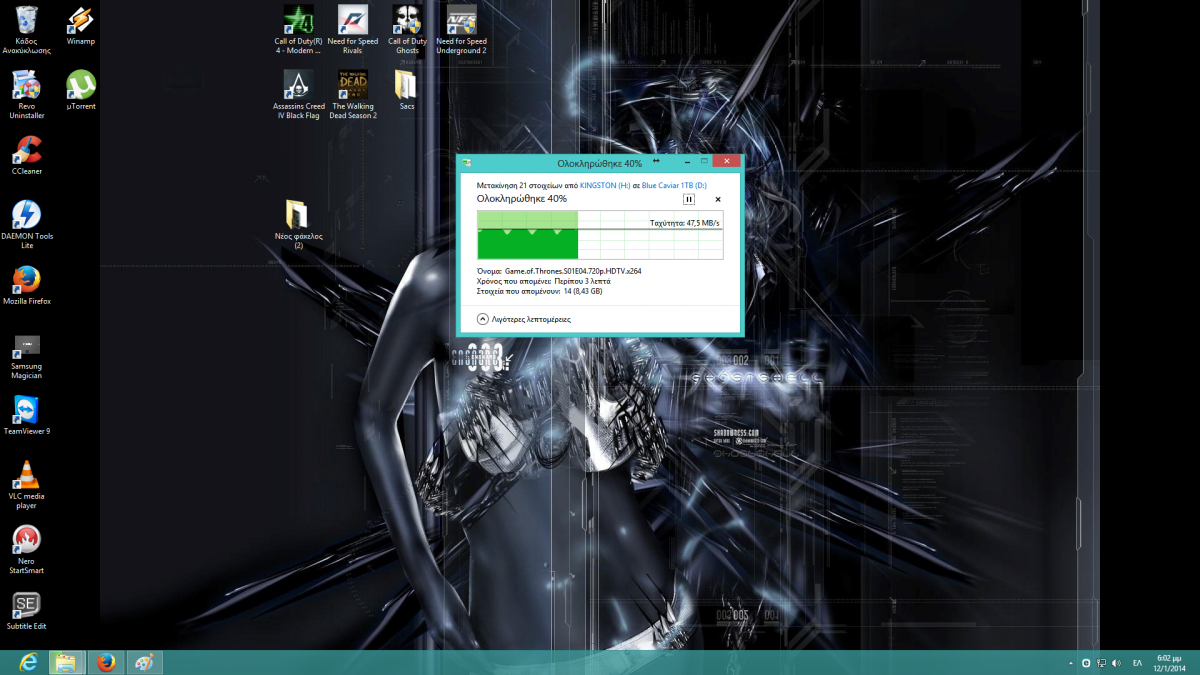This screenshot has width=1200, height=675.
Task: Click the Paint taskbar button
Action: [144, 662]
